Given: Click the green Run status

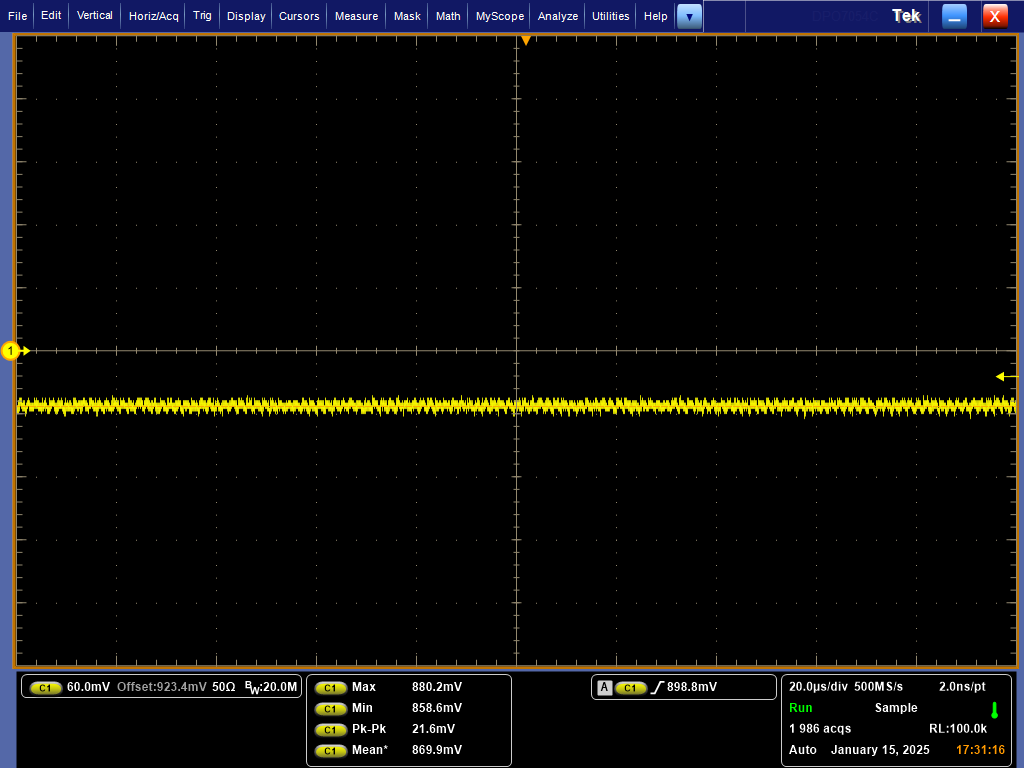Looking at the screenshot, I should point(801,708).
